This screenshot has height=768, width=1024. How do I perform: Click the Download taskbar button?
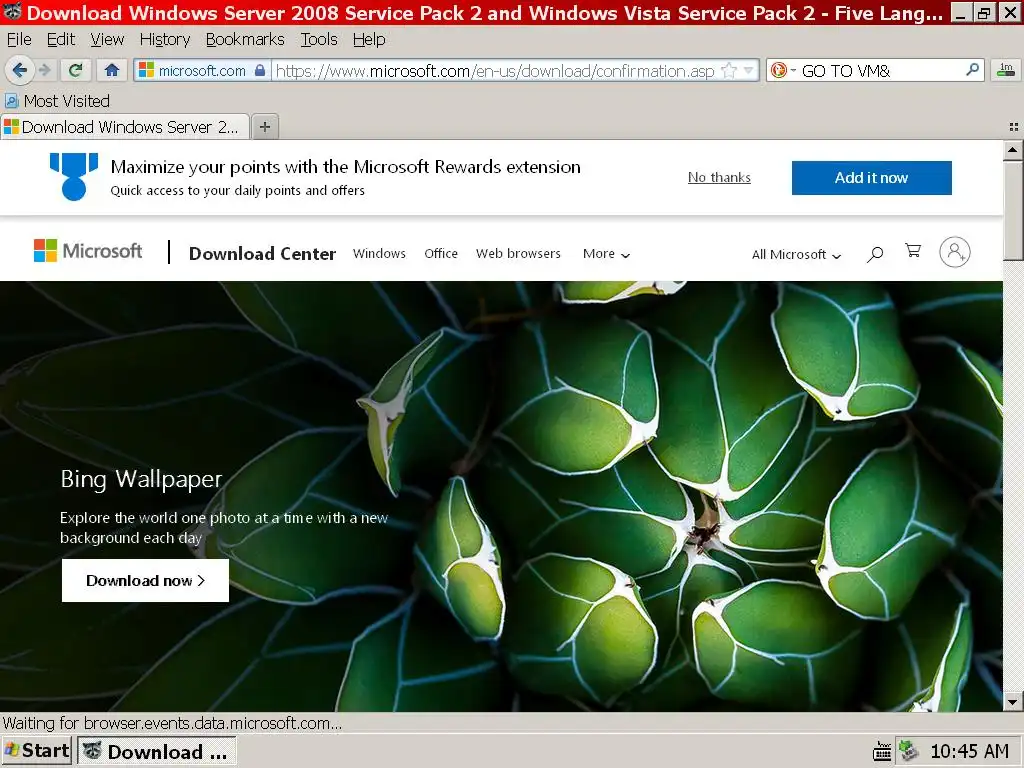(157, 751)
